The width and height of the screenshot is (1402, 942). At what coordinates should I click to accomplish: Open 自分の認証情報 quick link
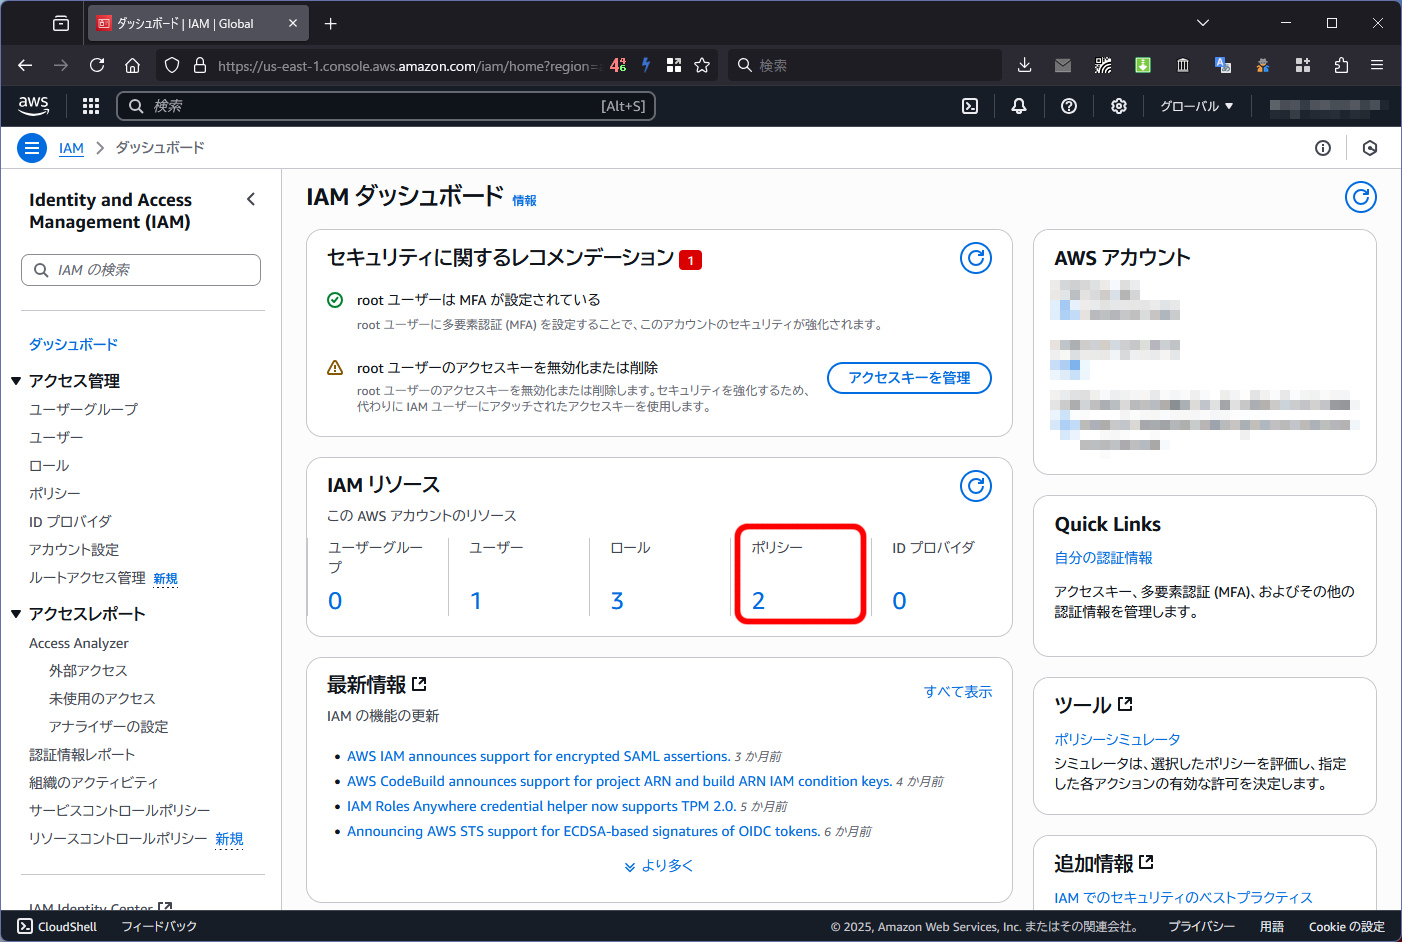click(x=1103, y=558)
